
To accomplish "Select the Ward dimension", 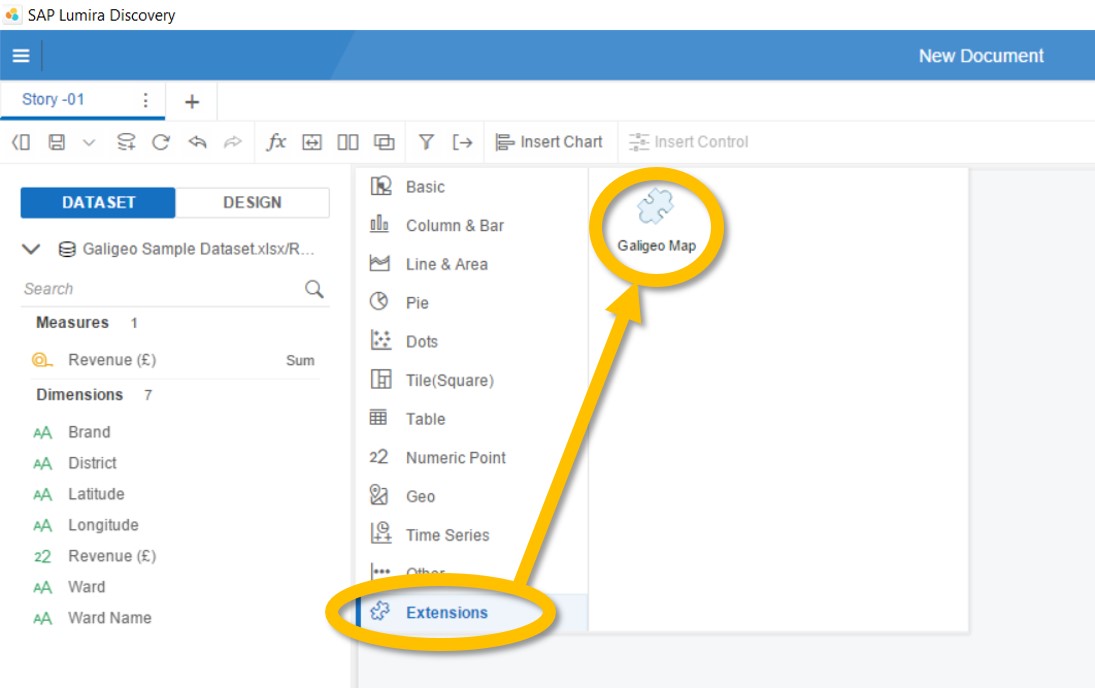I will point(87,587).
